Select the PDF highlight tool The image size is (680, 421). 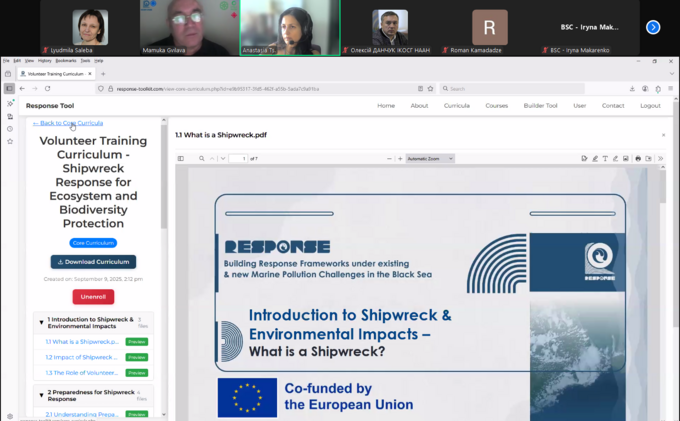595,159
